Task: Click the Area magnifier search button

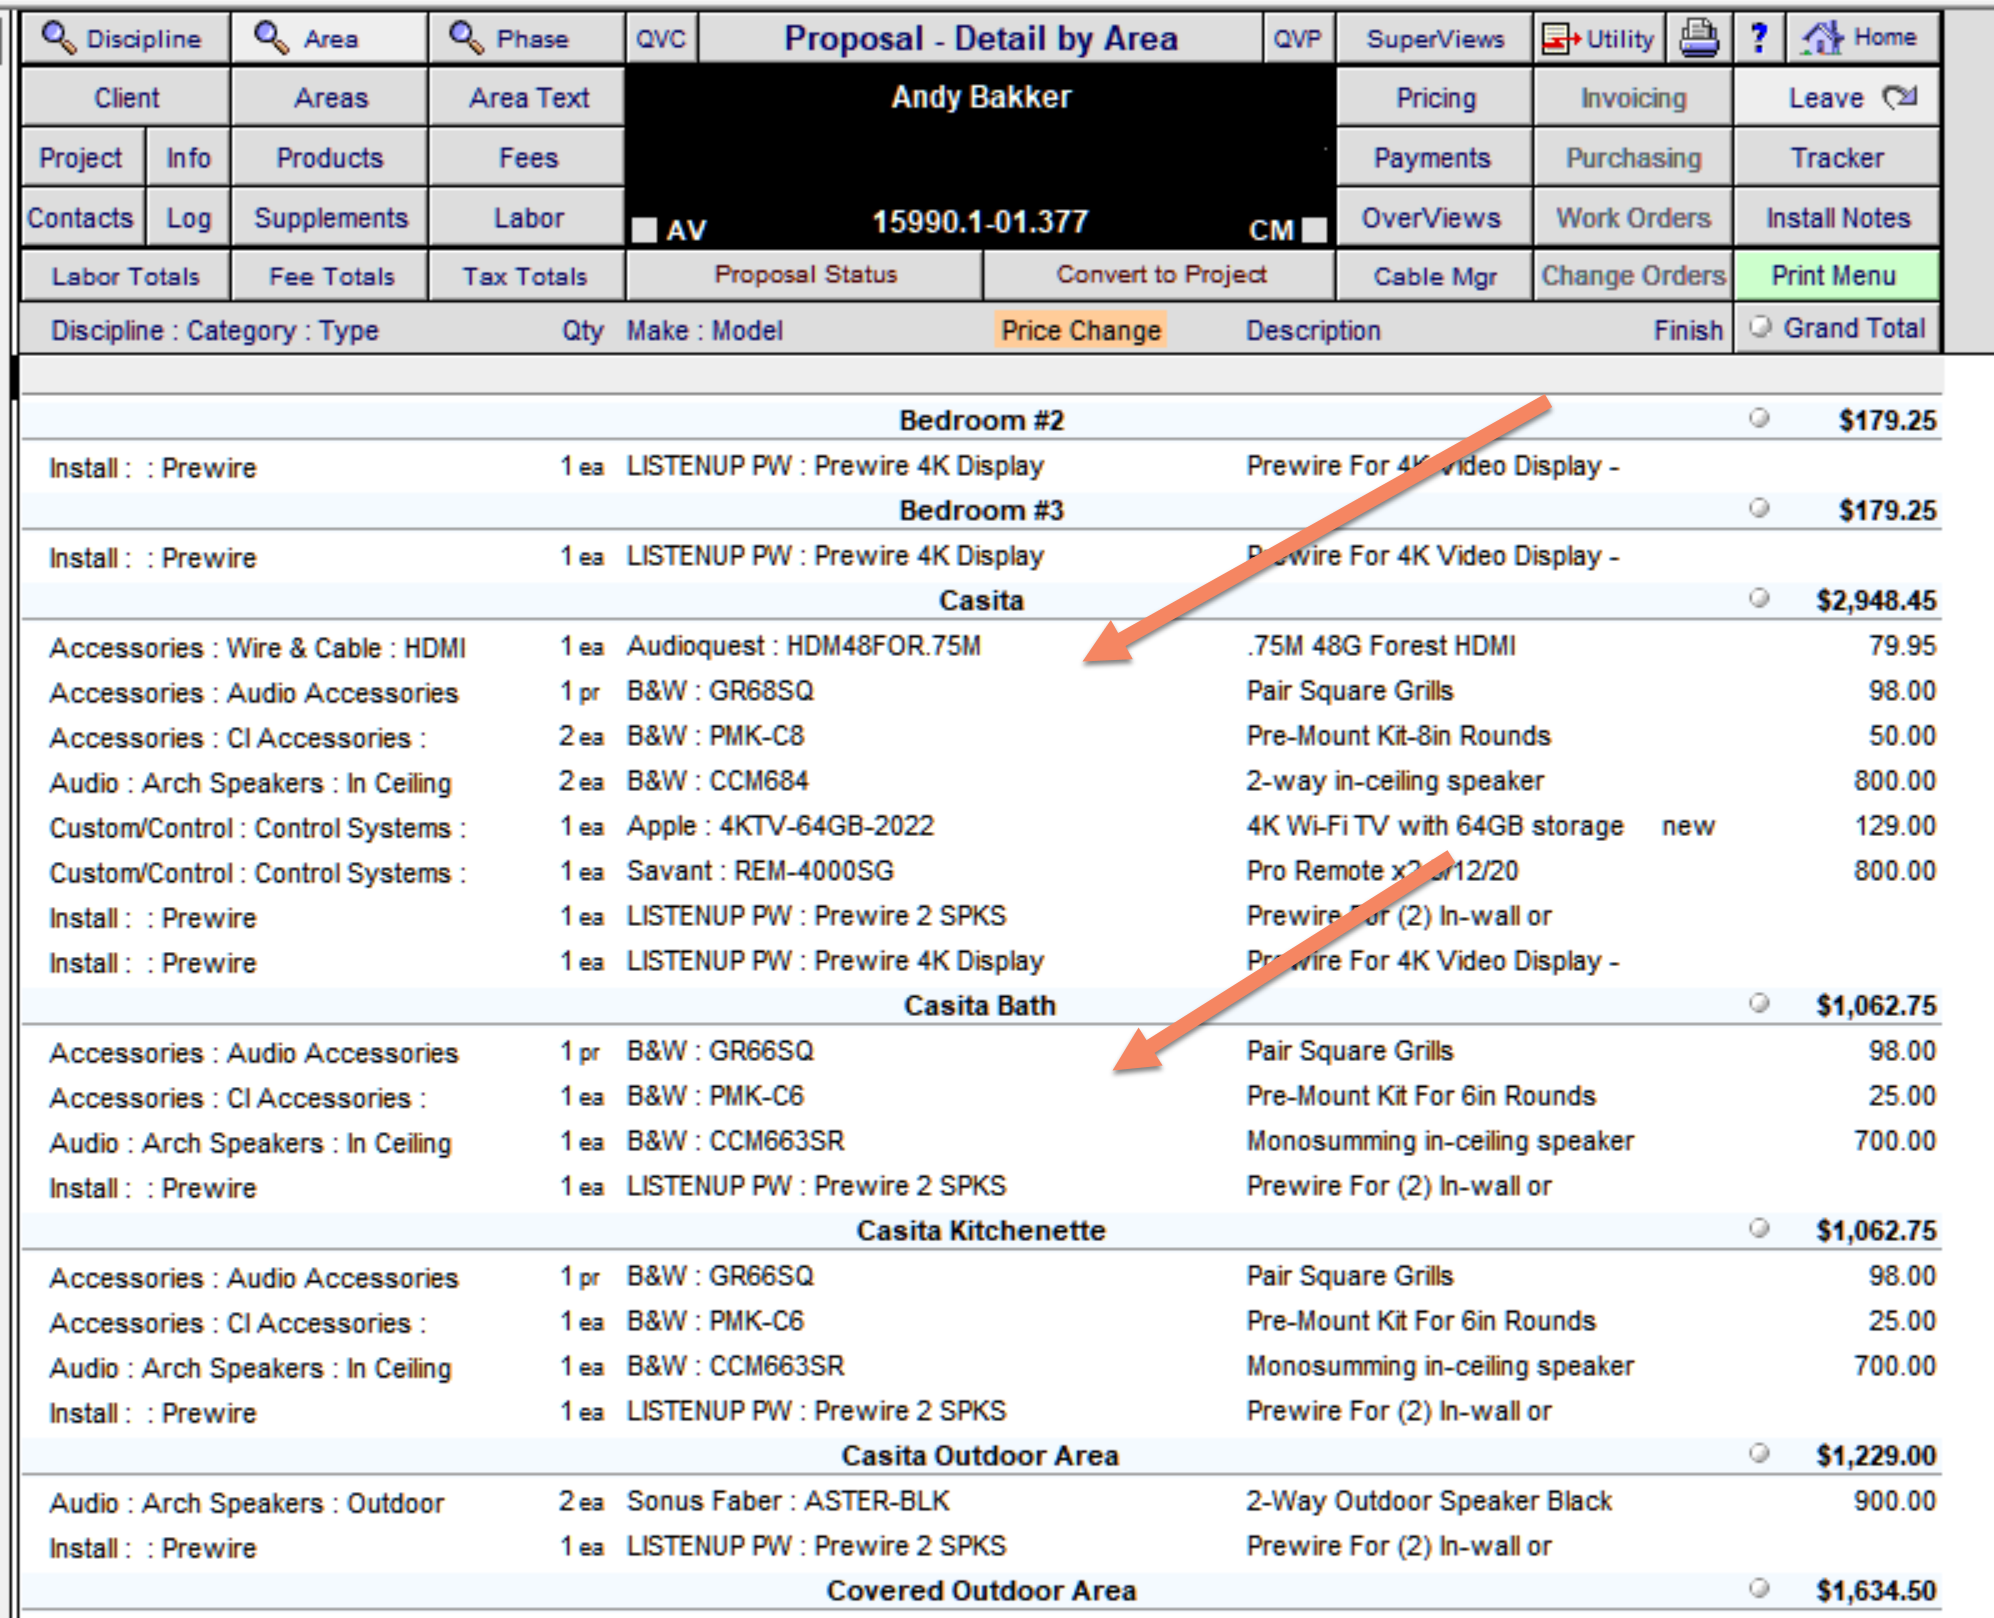Action: pos(329,38)
